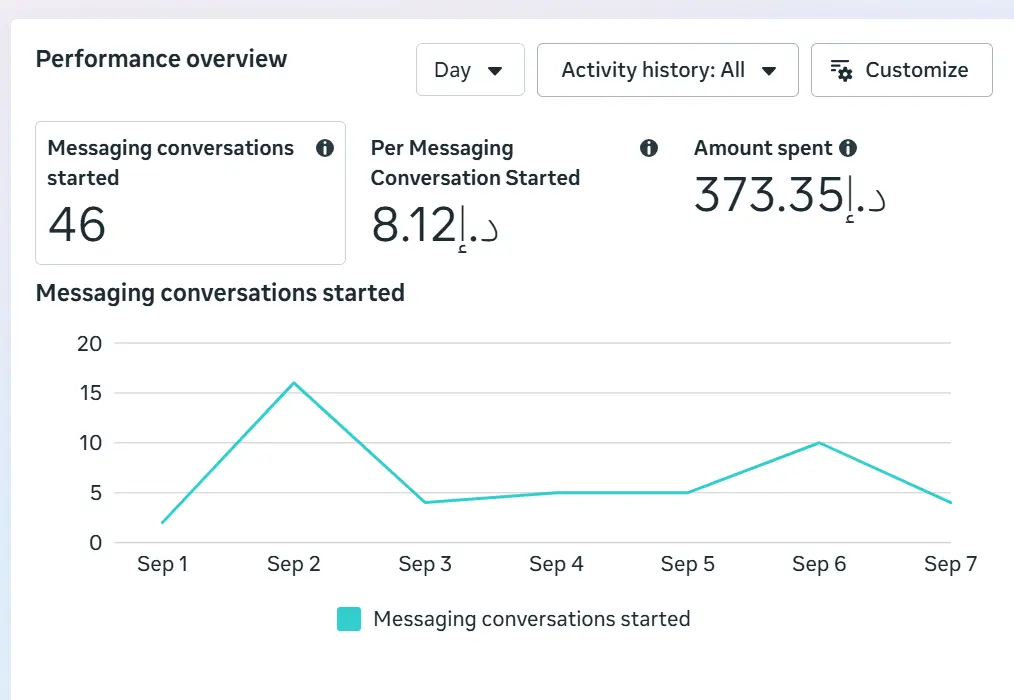Screen dimensions: 1014x700
Task: Click the Sep 4 axis label
Action: pos(556,563)
